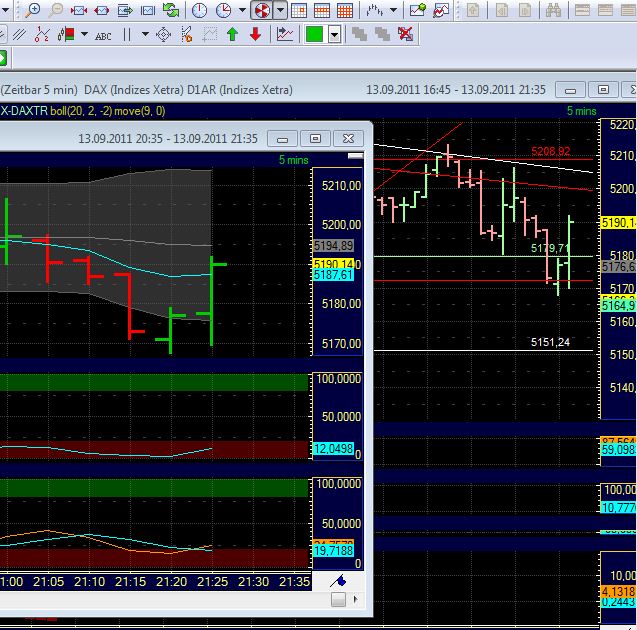
Task: Compress chart horizontally with red inward arrows
Action: [79, 10]
